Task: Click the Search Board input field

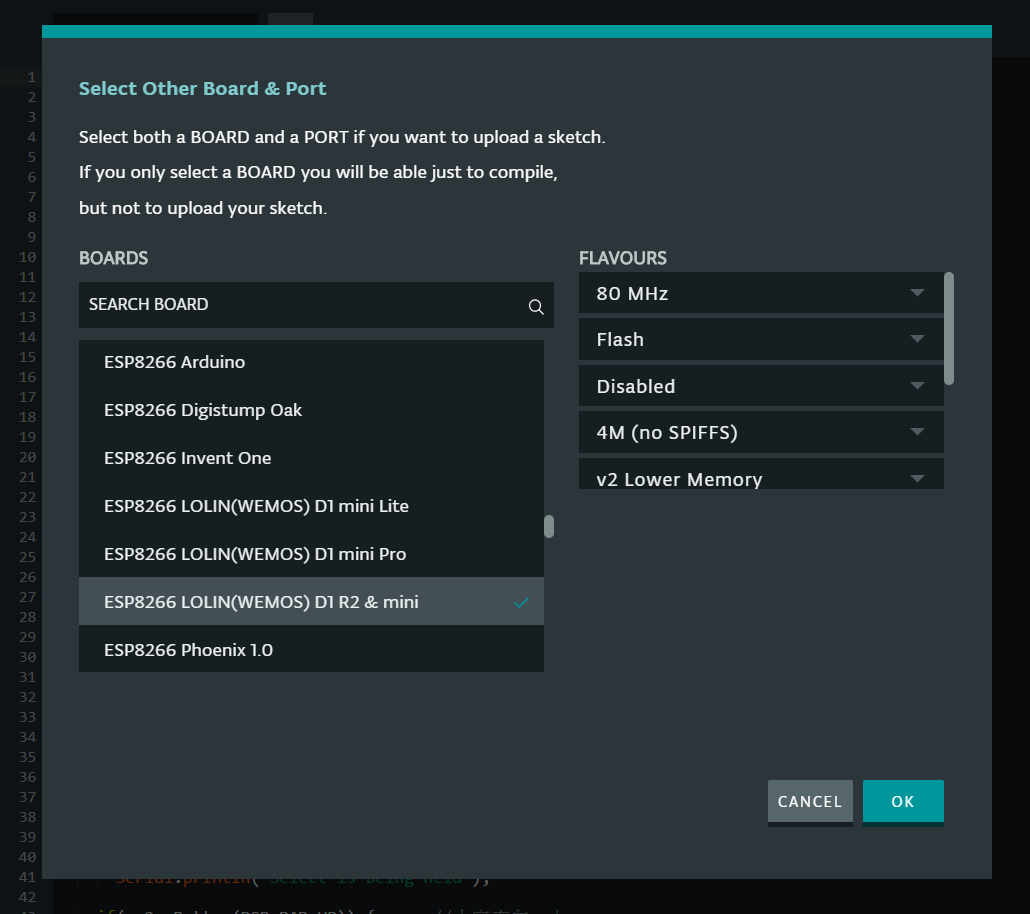Action: (x=316, y=305)
